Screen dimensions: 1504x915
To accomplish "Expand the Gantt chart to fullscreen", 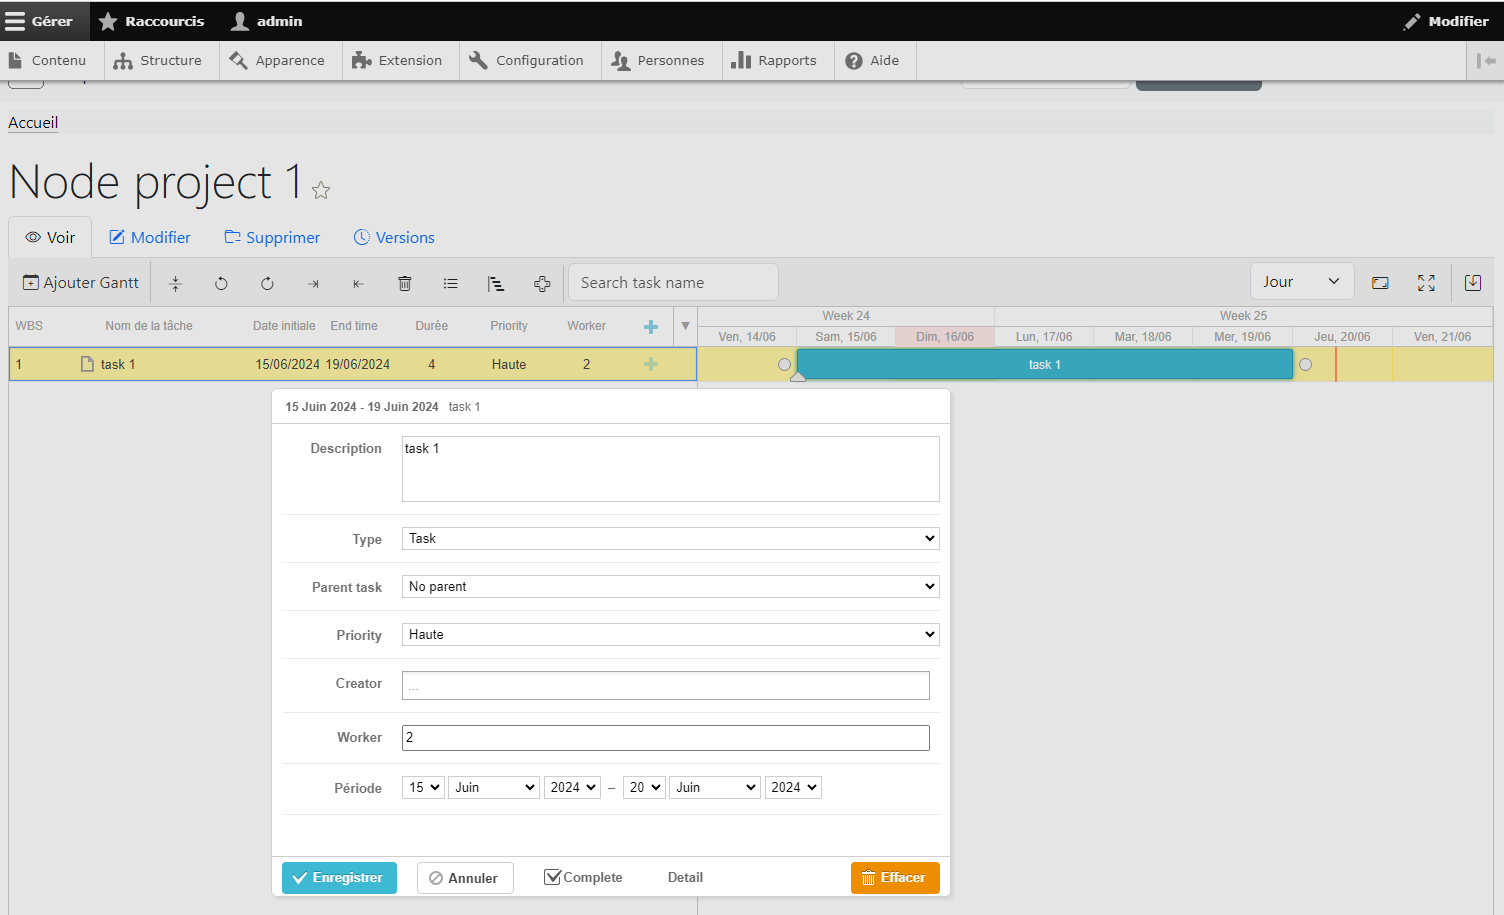I will [x=1426, y=283].
